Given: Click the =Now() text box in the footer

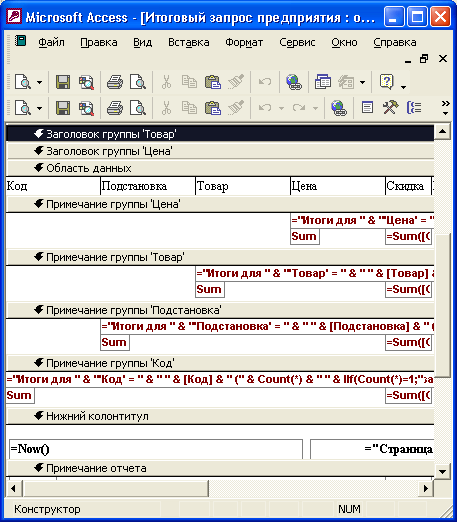Looking at the screenshot, I should [x=156, y=449].
